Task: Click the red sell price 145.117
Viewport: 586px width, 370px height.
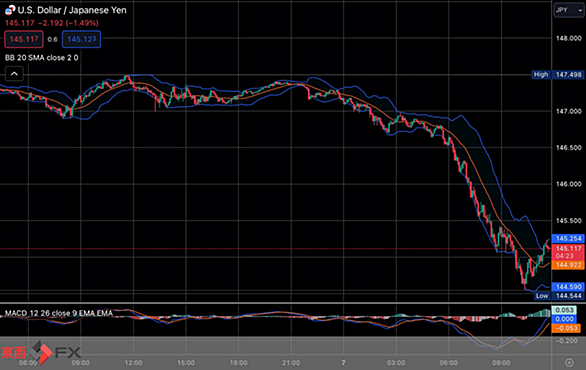Action: [x=24, y=39]
